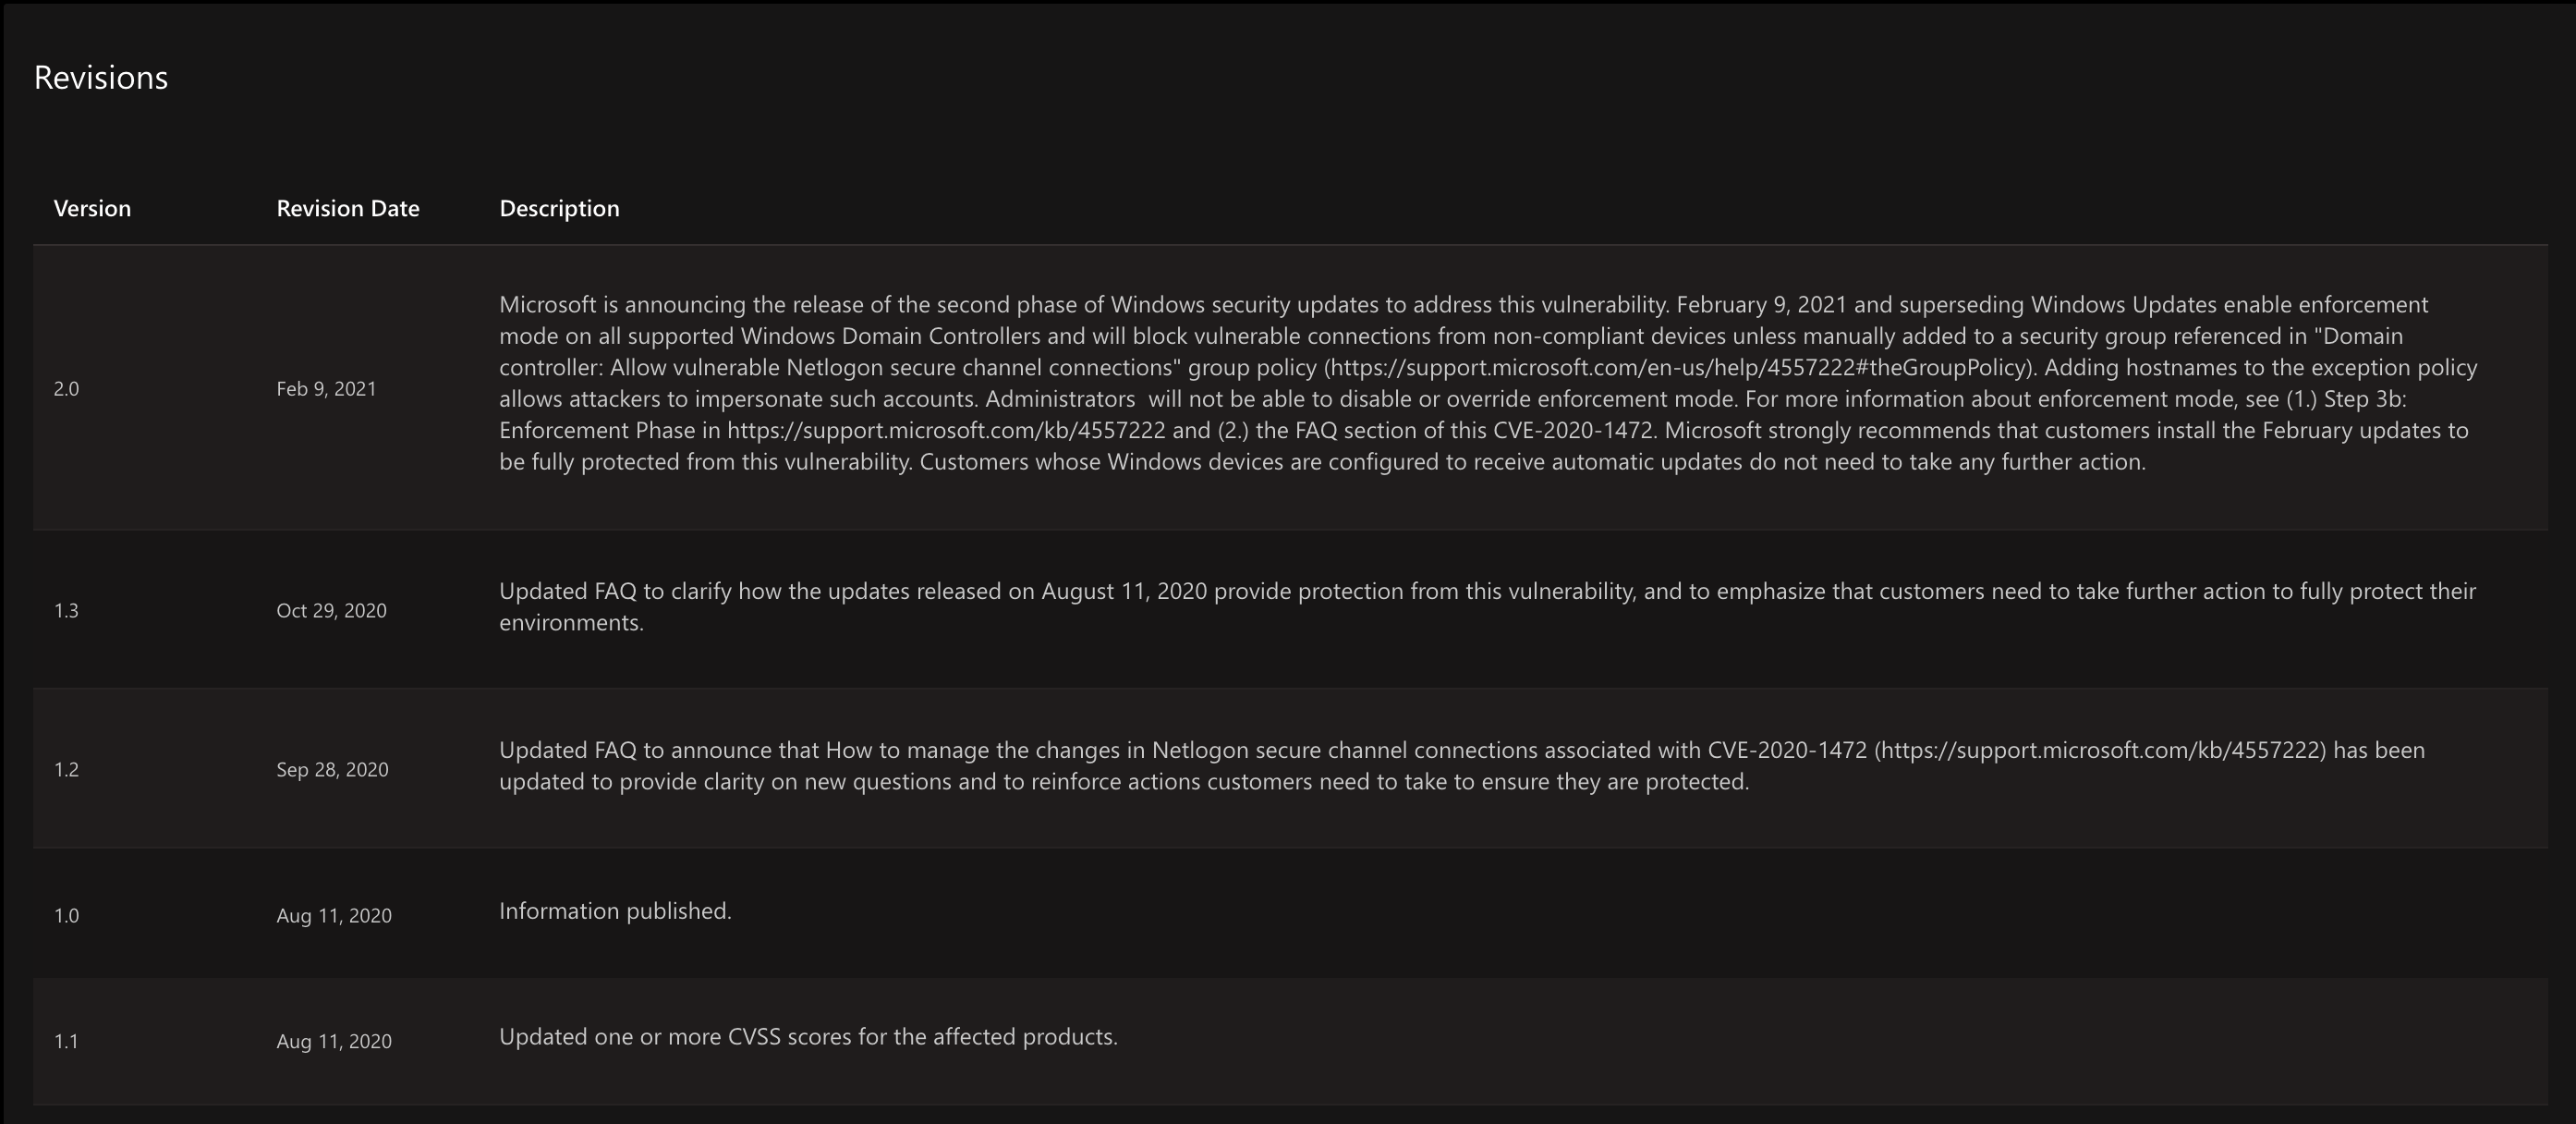Click the 'Information published.' description

click(x=615, y=911)
